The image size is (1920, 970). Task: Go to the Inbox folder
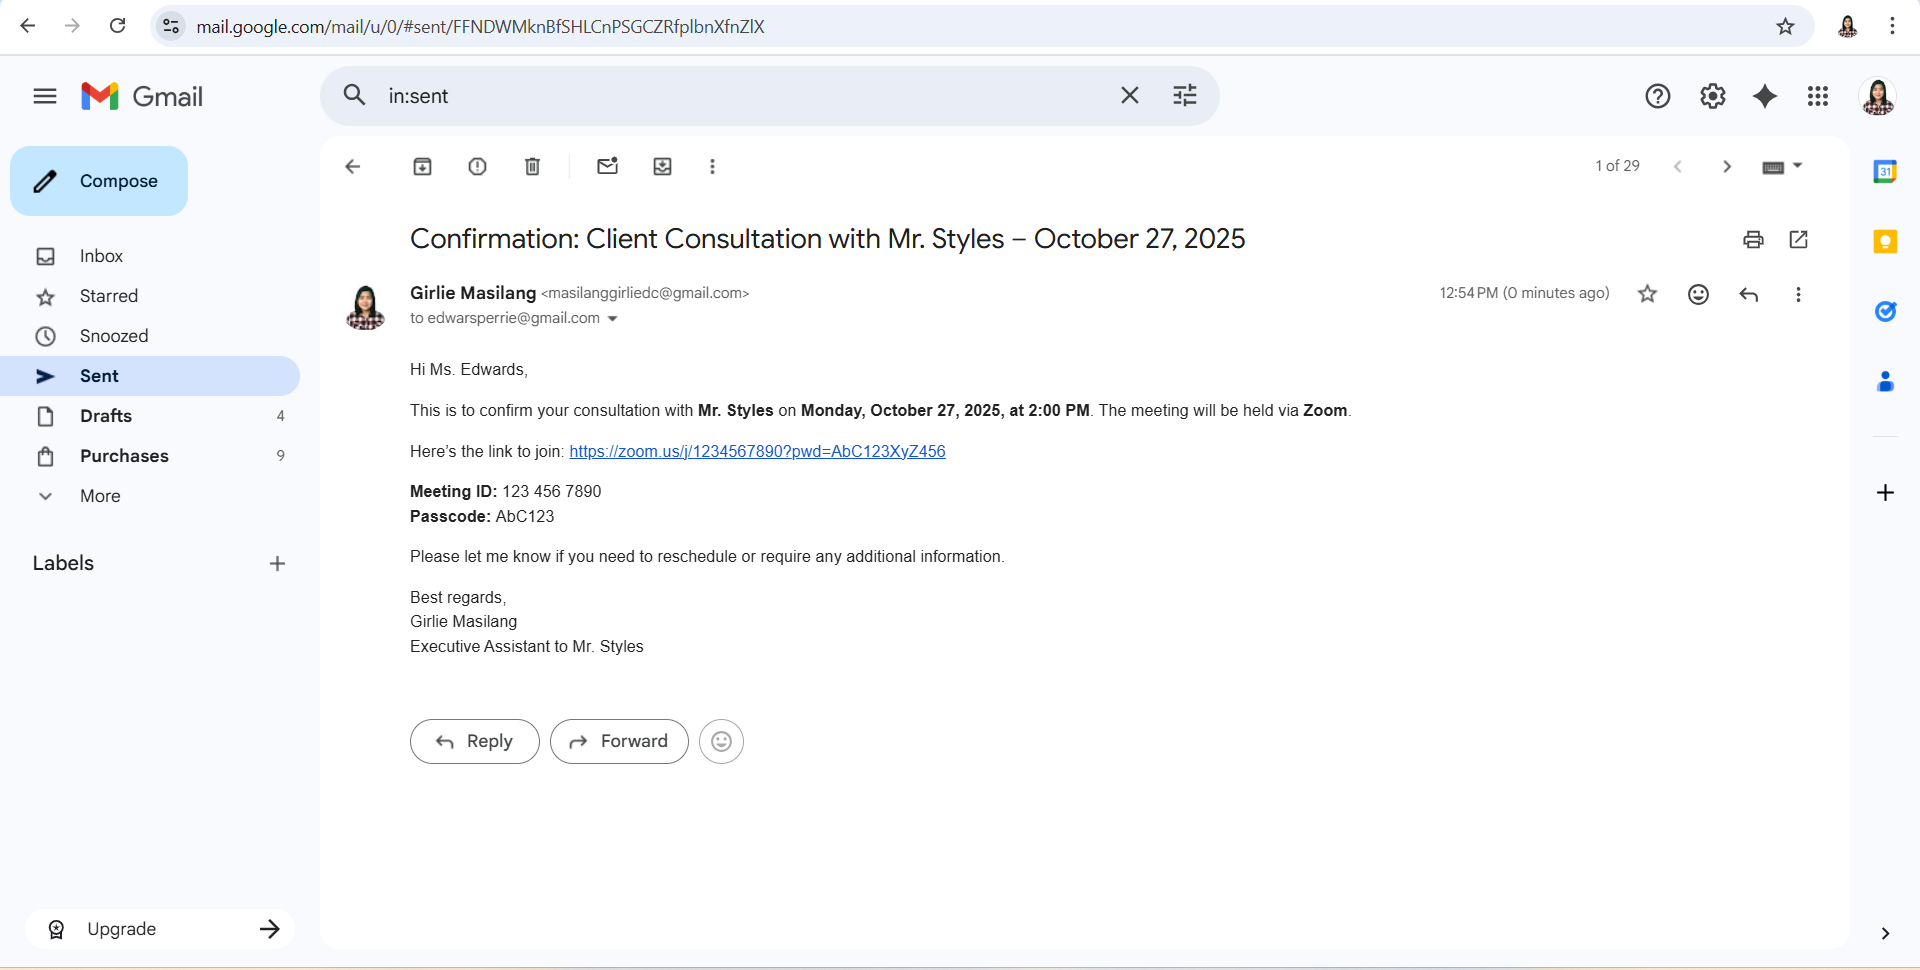coord(101,256)
